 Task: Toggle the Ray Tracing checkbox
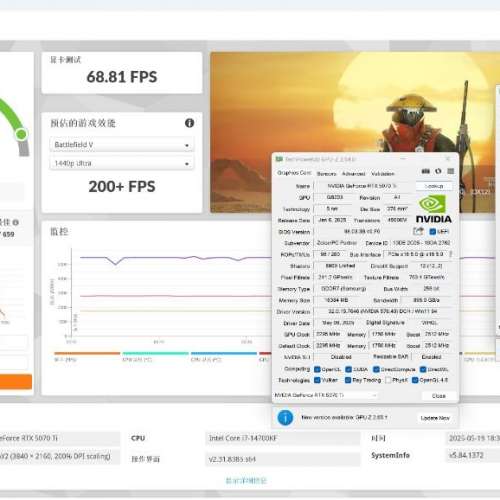(348, 380)
